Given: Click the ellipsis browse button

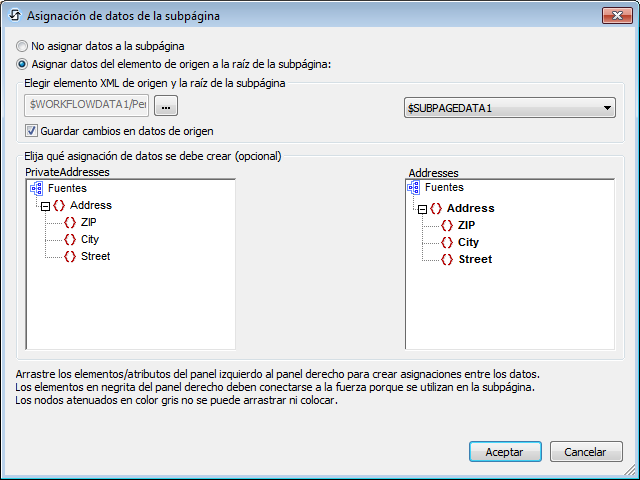Looking at the screenshot, I should click(165, 106).
